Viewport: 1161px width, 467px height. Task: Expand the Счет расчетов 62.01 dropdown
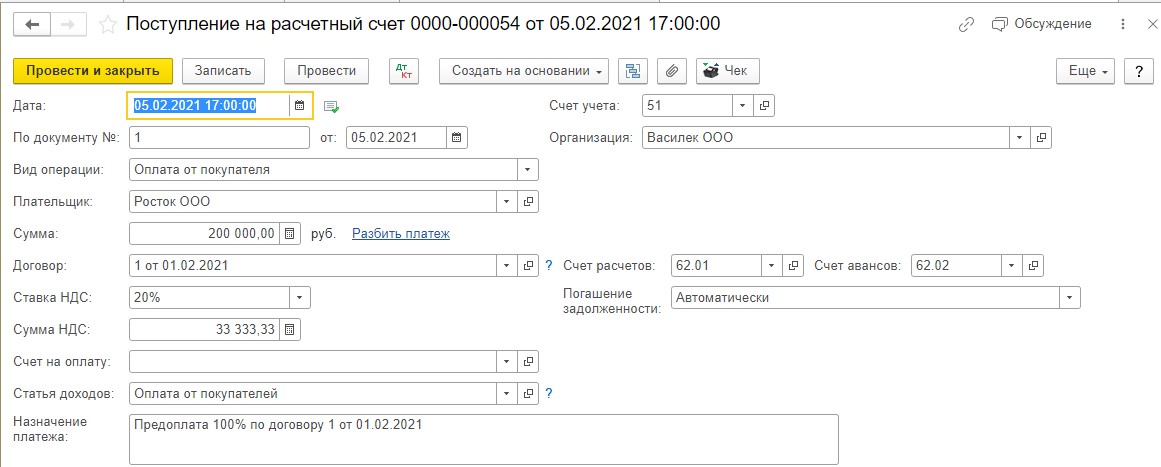point(772,265)
